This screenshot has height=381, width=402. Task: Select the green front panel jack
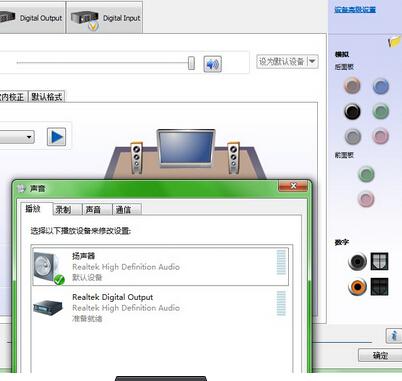[x=366, y=174]
